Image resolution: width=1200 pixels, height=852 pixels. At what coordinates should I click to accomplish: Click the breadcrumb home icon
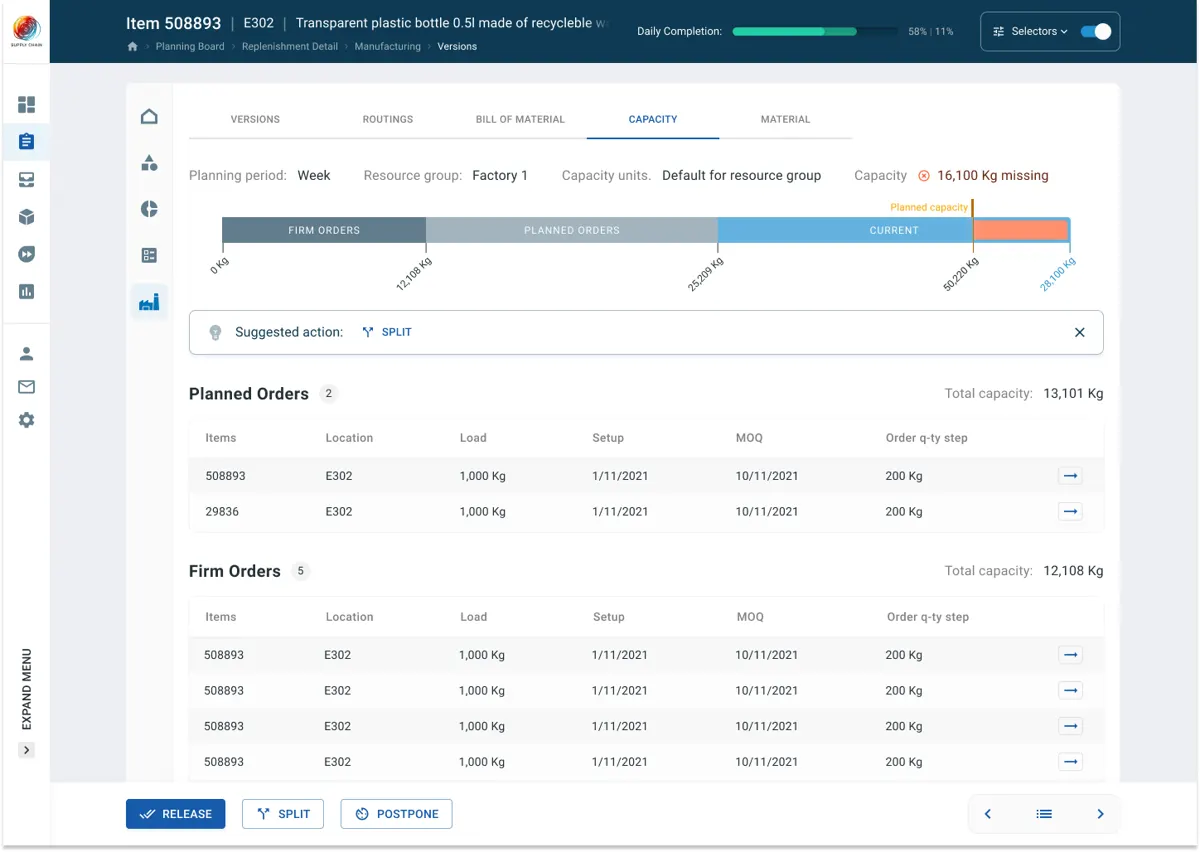pos(132,47)
